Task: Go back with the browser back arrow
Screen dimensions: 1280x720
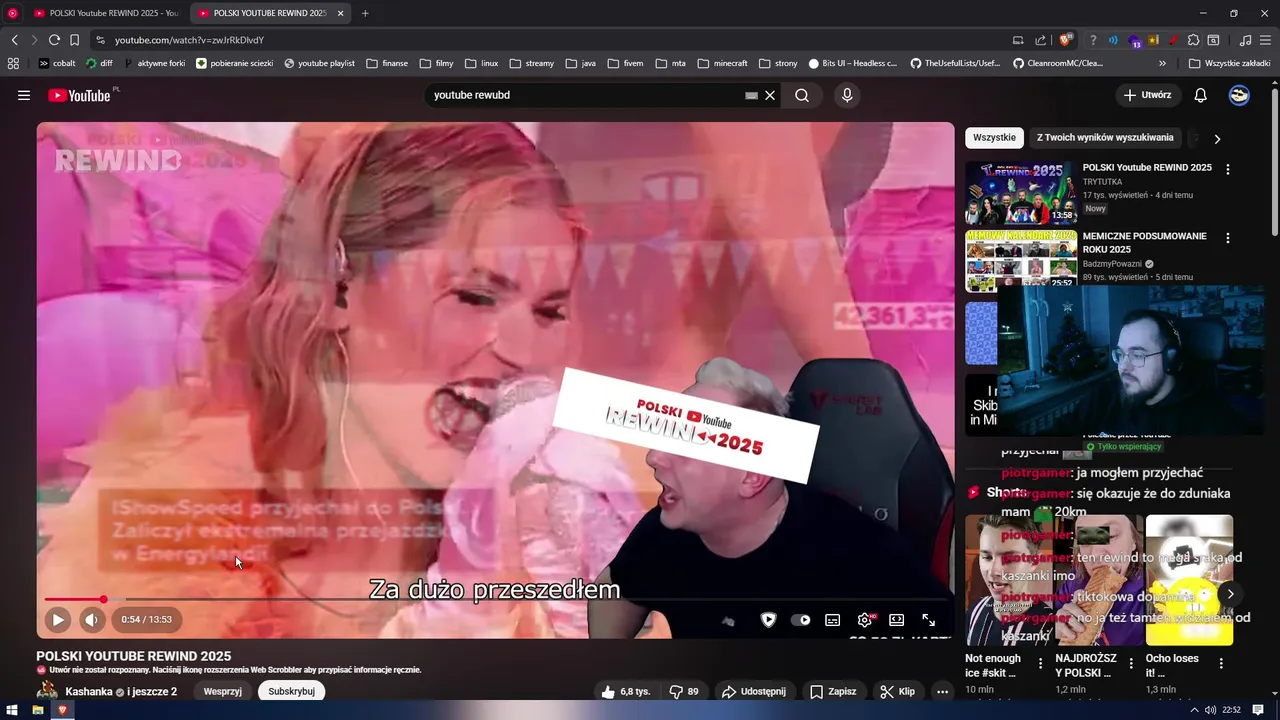Action: 14,40
